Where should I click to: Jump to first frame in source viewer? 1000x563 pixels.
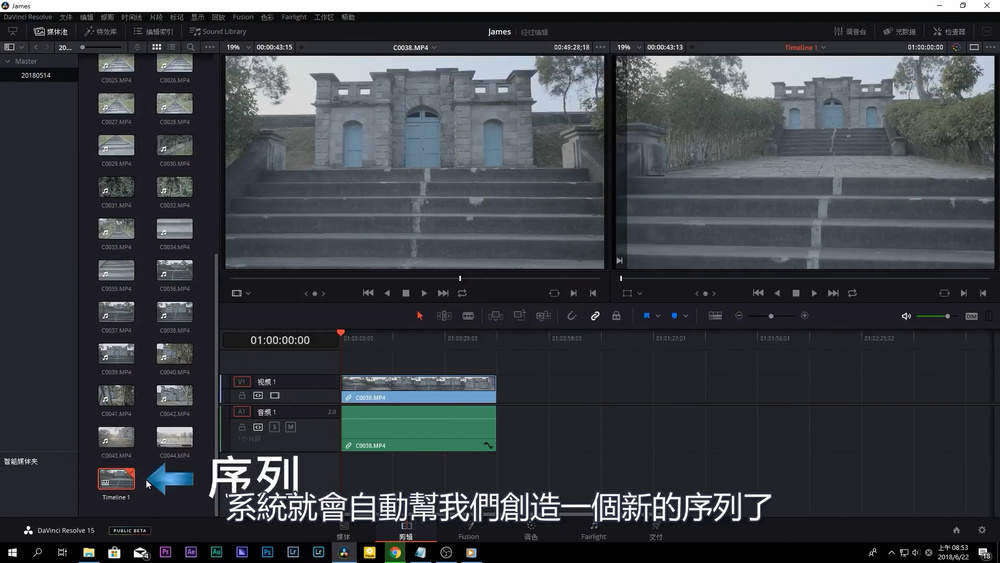368,293
